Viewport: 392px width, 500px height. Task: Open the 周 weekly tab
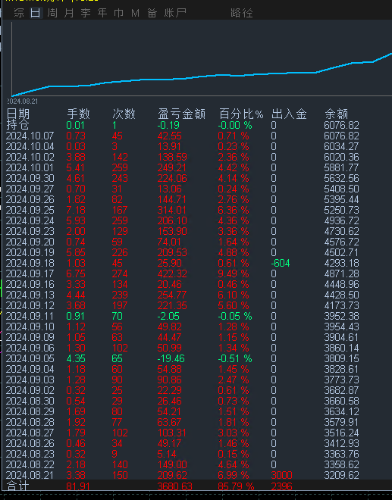point(52,13)
